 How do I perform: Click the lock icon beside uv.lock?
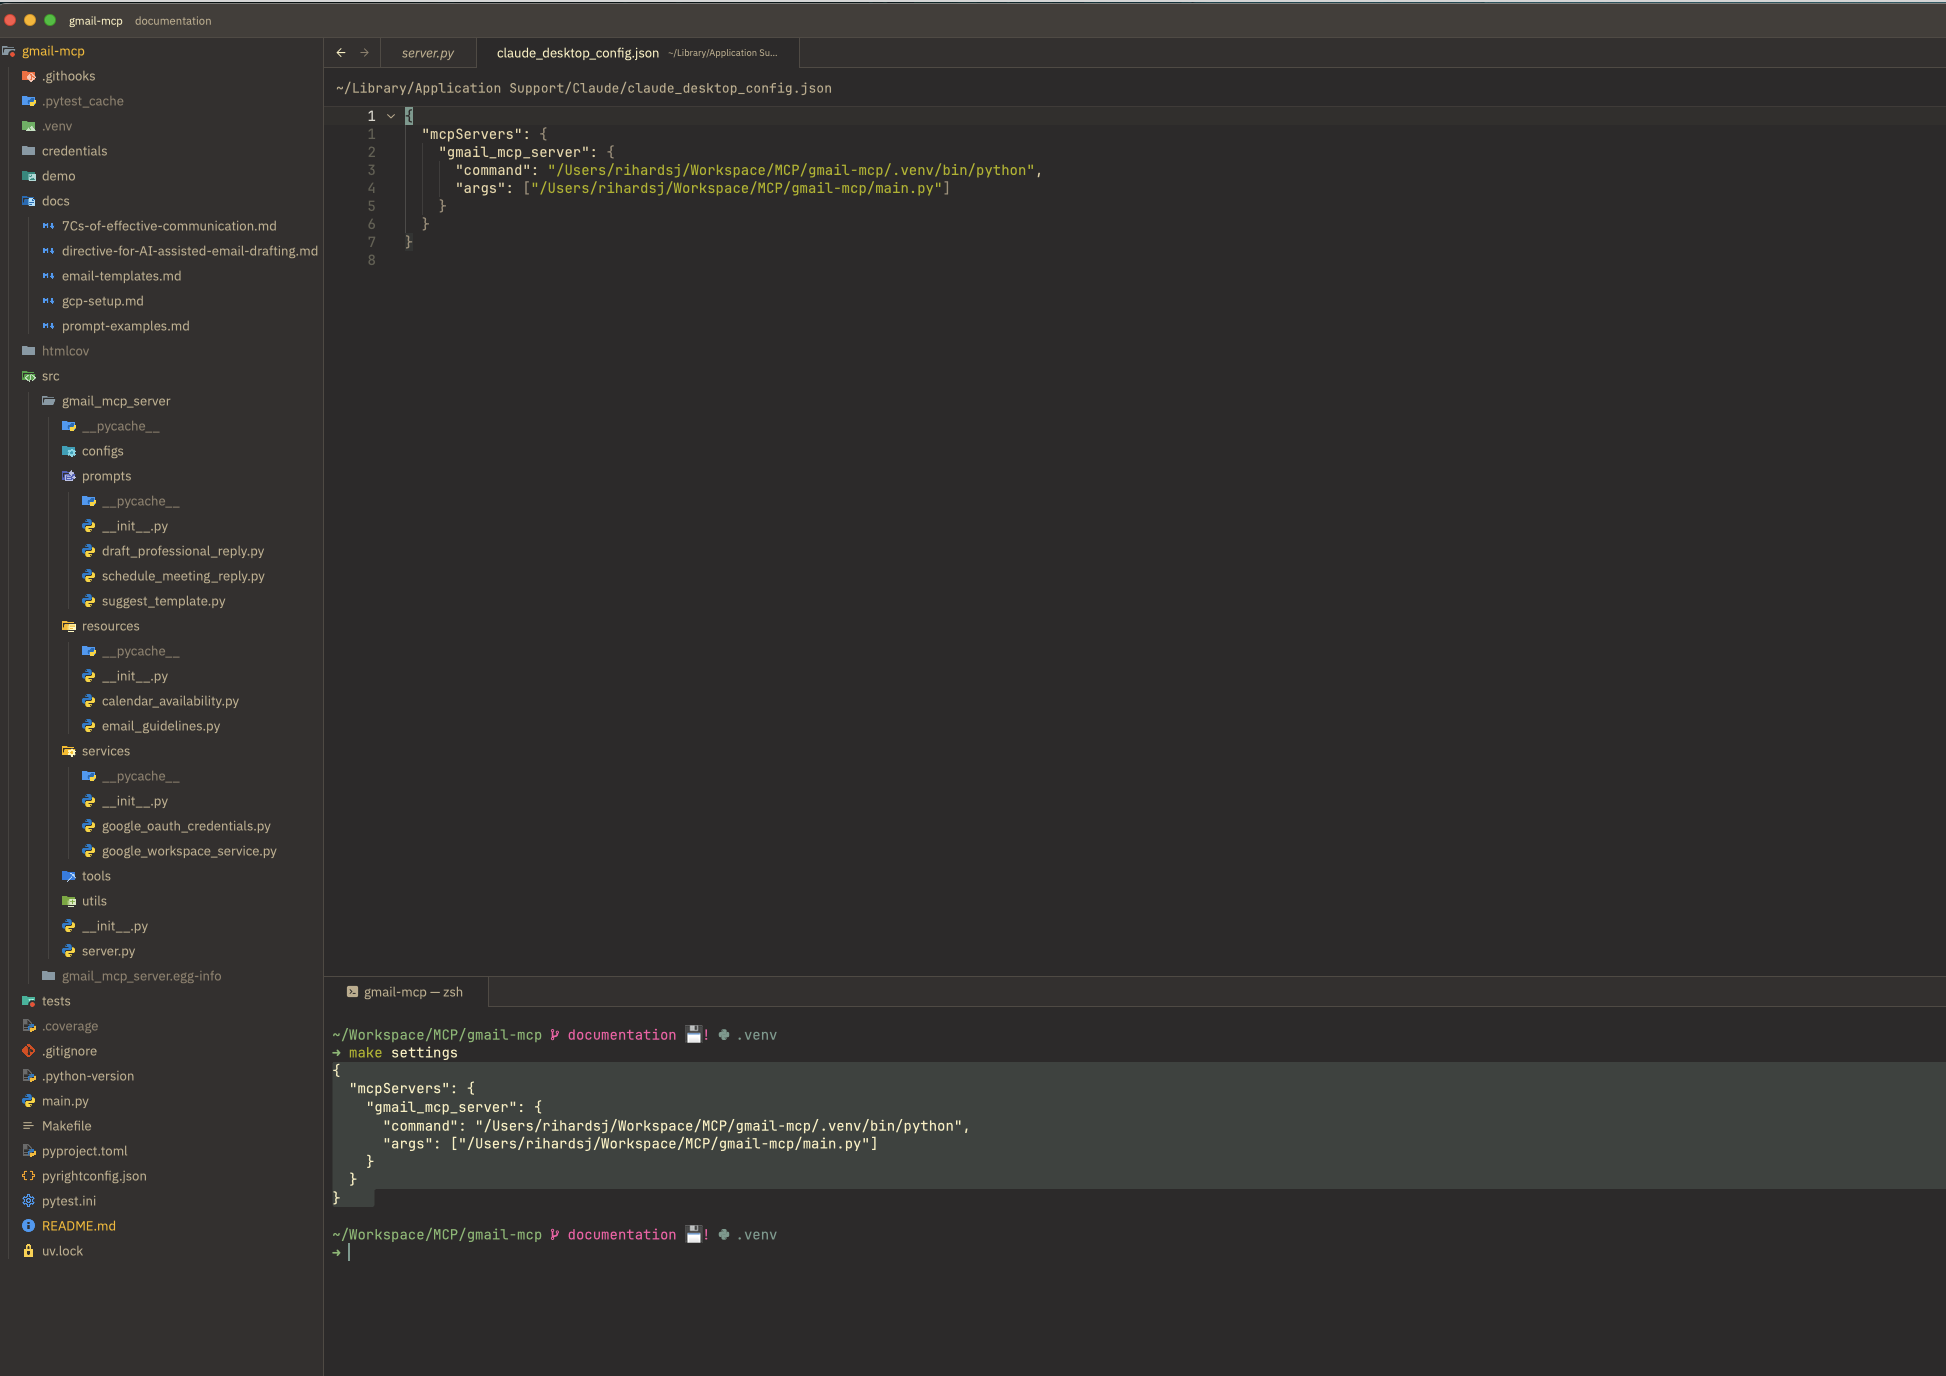pyautogui.click(x=28, y=1251)
